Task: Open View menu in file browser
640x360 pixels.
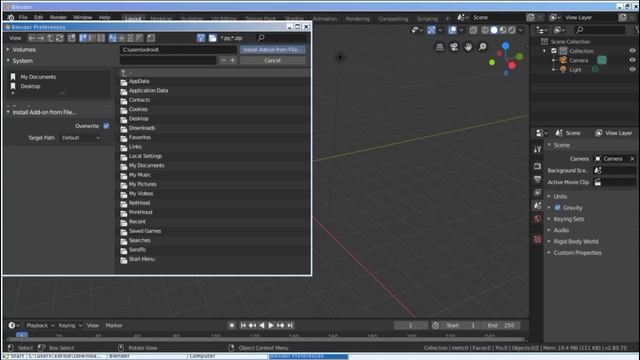Action: pos(15,38)
